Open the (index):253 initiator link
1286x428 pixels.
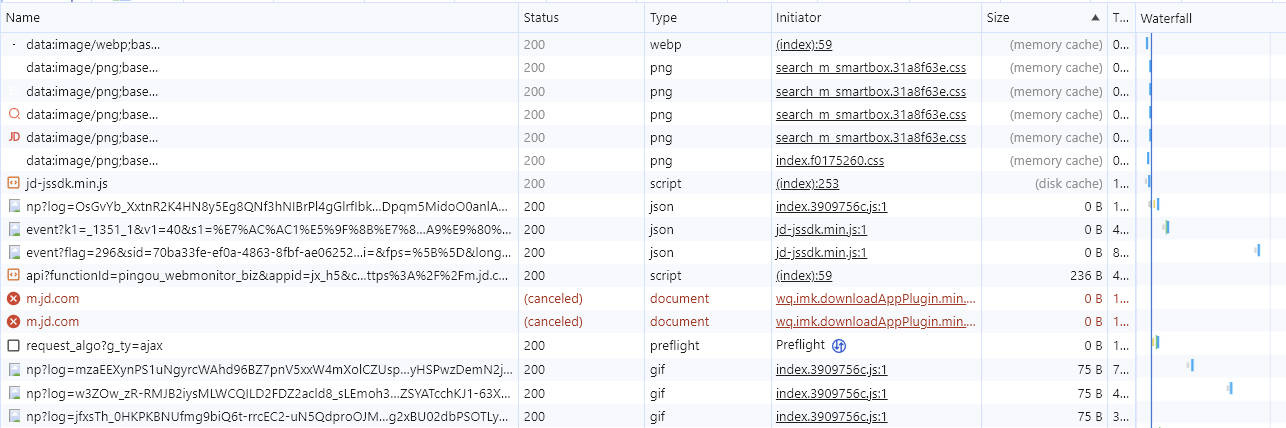coord(807,183)
